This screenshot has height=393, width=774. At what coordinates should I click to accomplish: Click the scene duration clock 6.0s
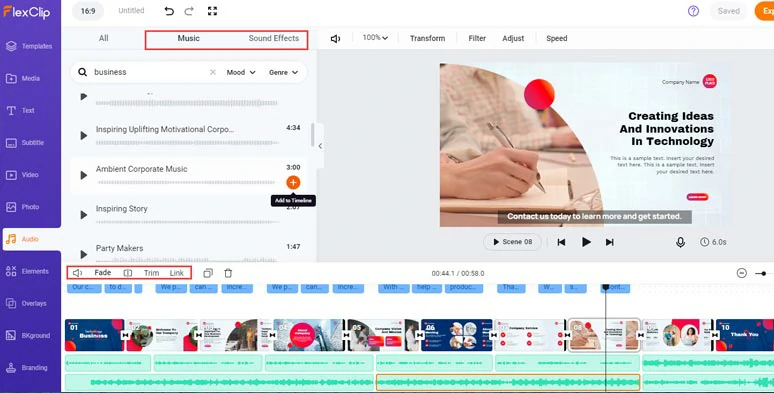click(713, 242)
